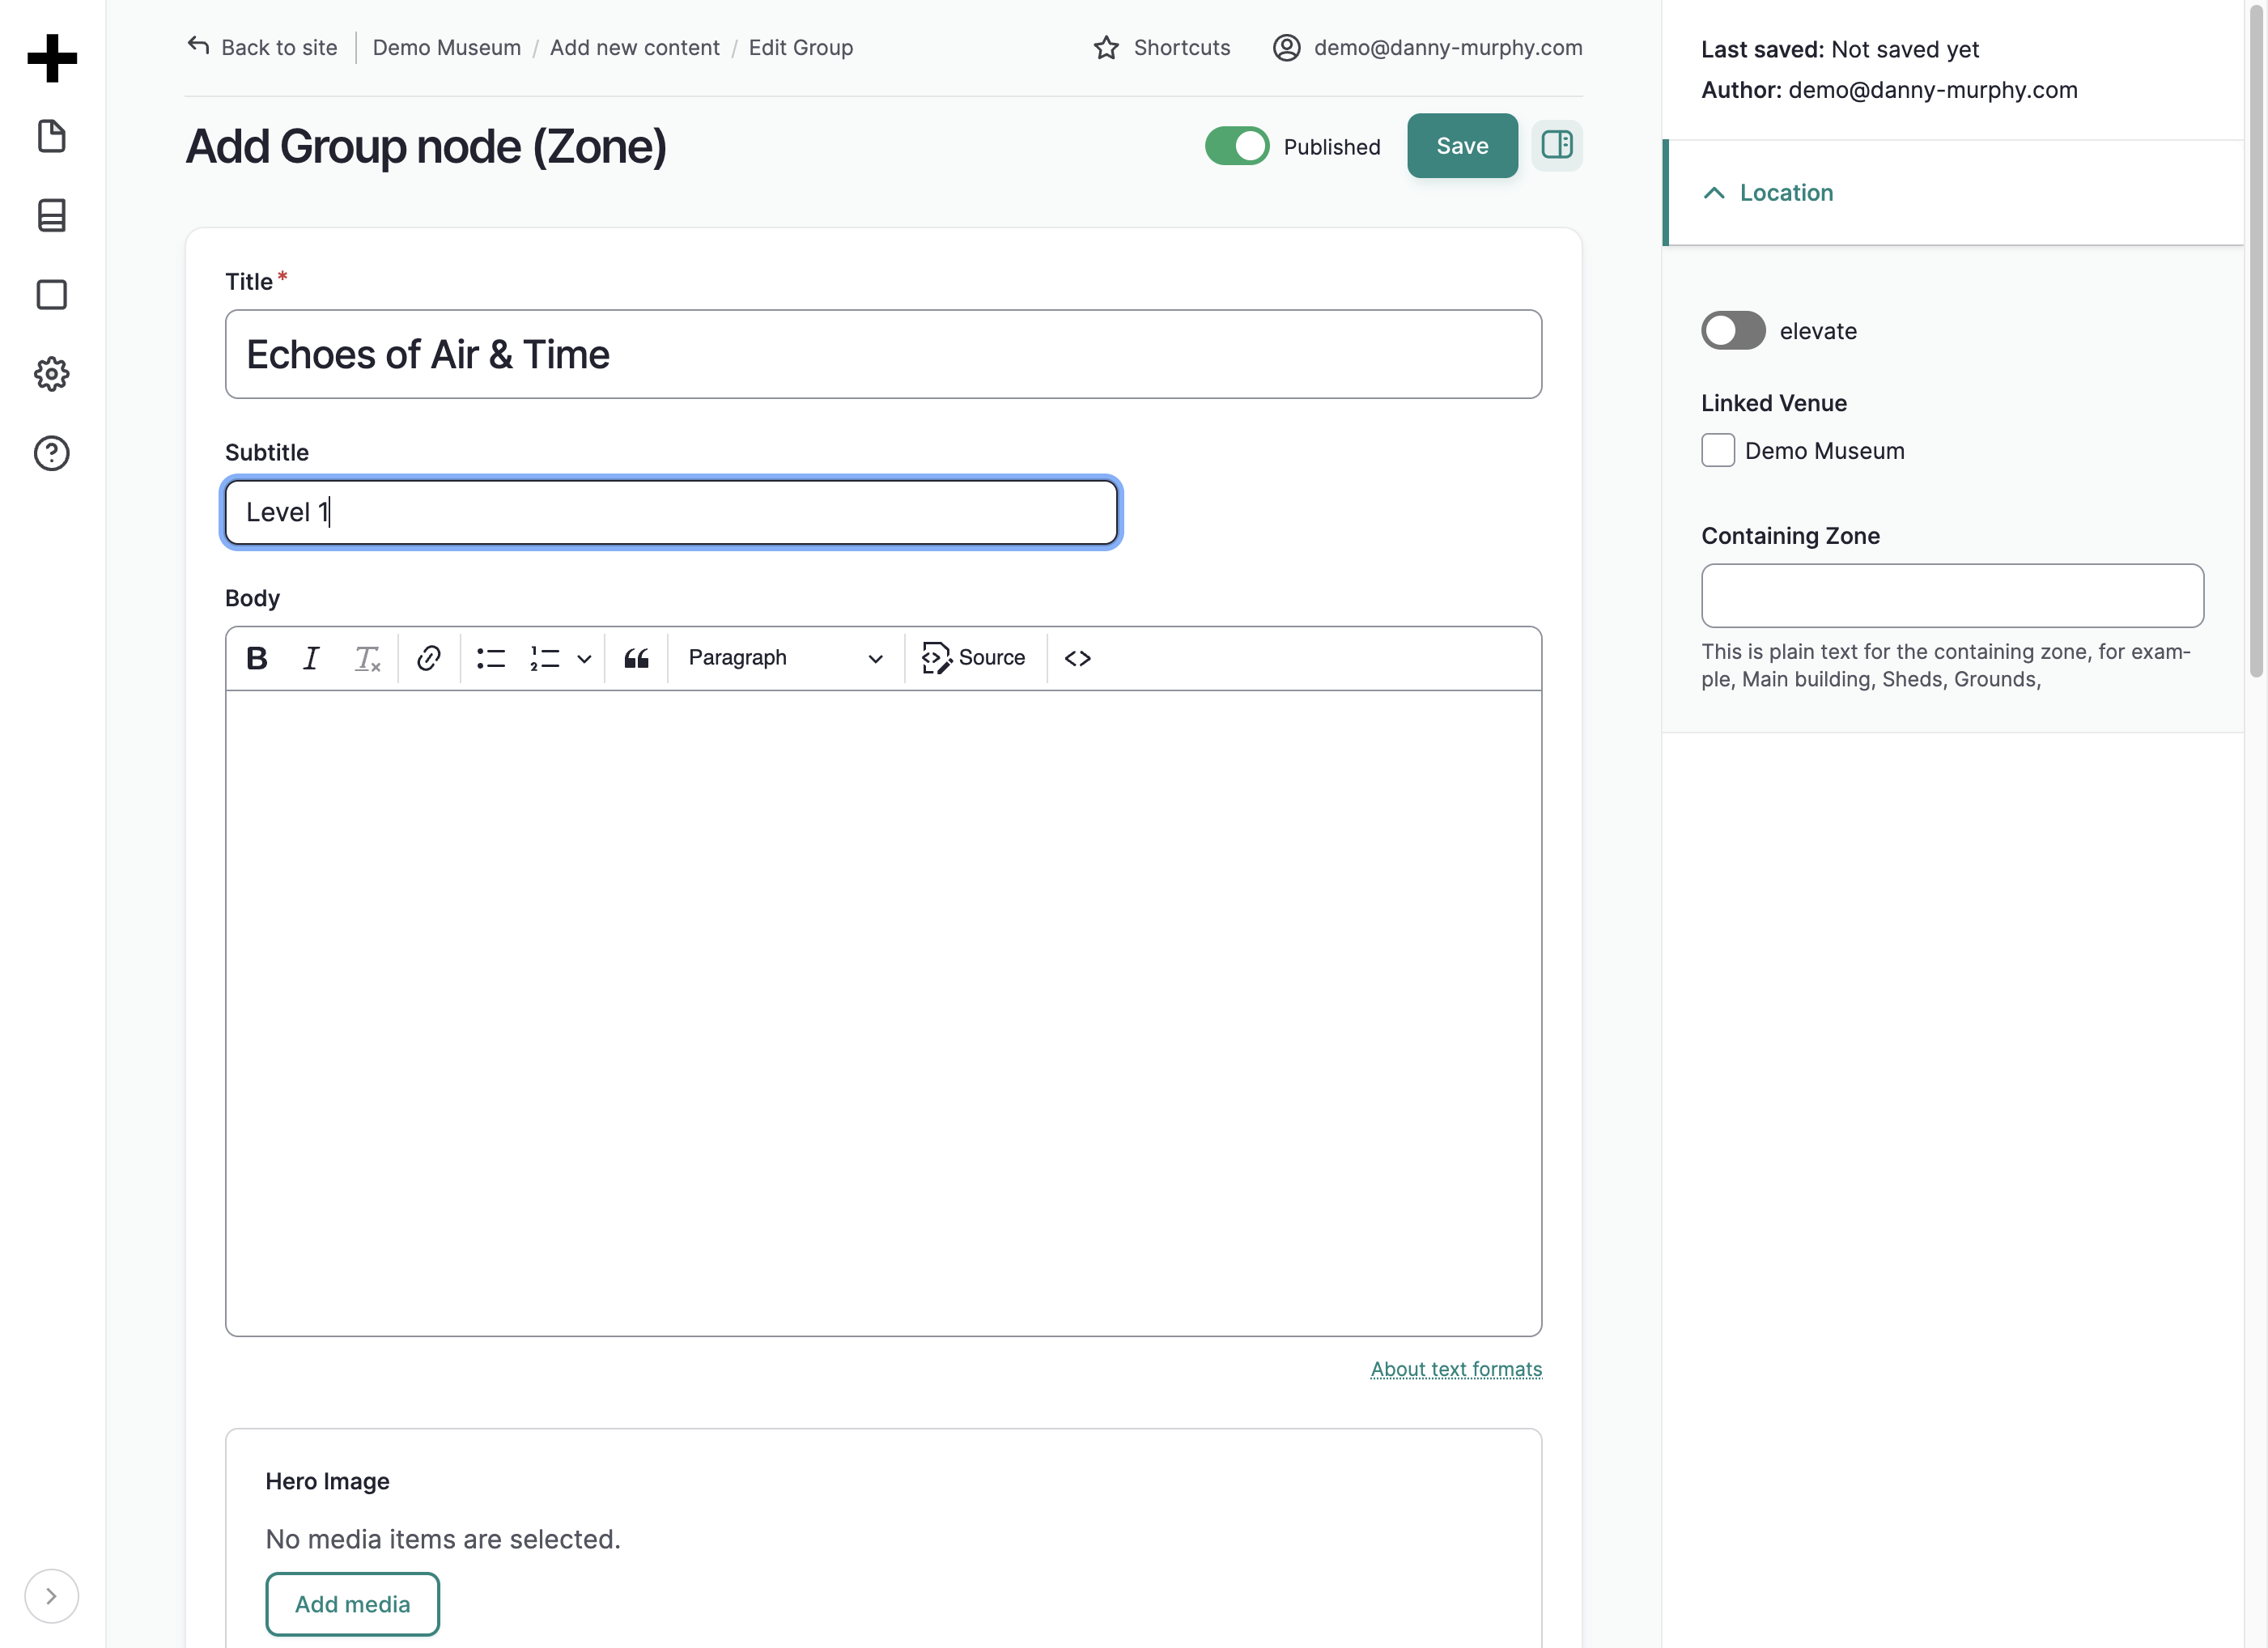Screen dimensions: 2268x1648
Task: Collapse the Location section
Action: click(1953, 193)
